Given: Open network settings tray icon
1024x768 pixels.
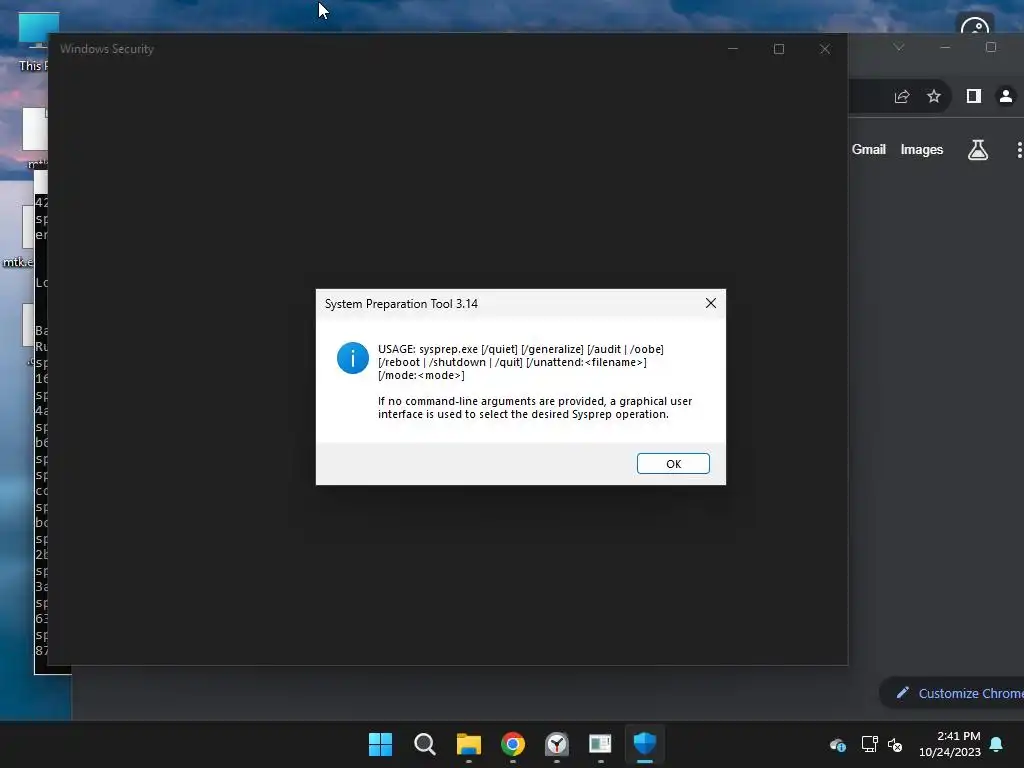Looking at the screenshot, I should click(x=869, y=744).
